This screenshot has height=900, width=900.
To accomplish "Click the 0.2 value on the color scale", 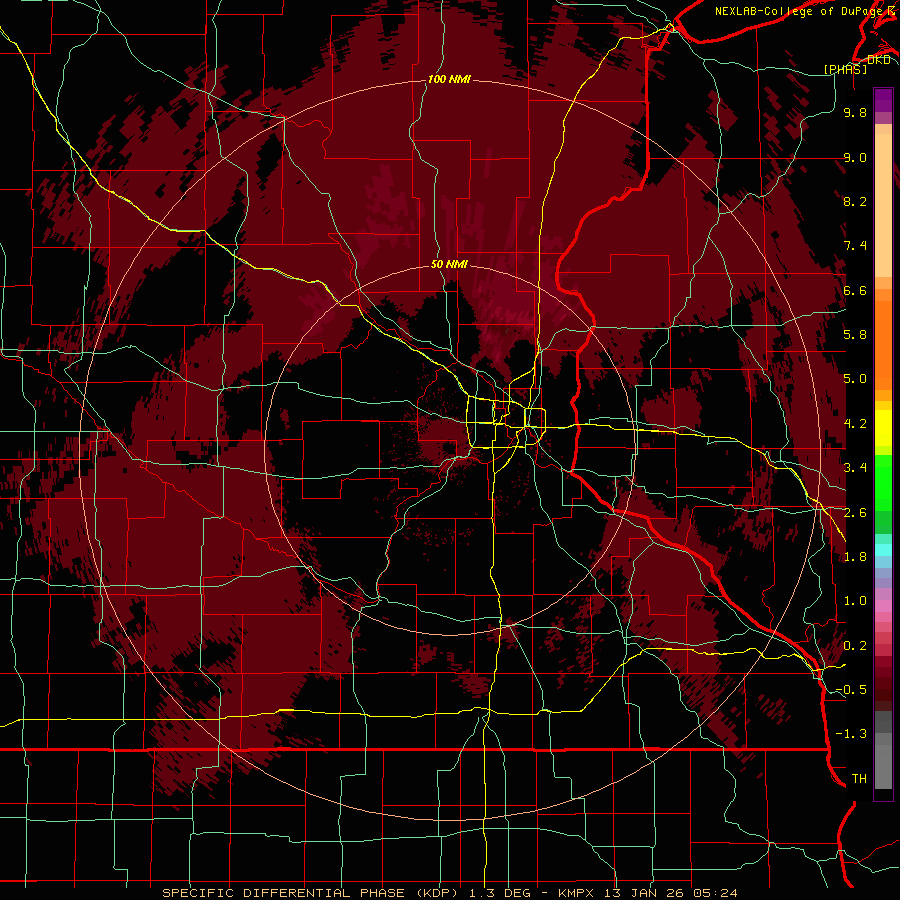I will (x=855, y=646).
